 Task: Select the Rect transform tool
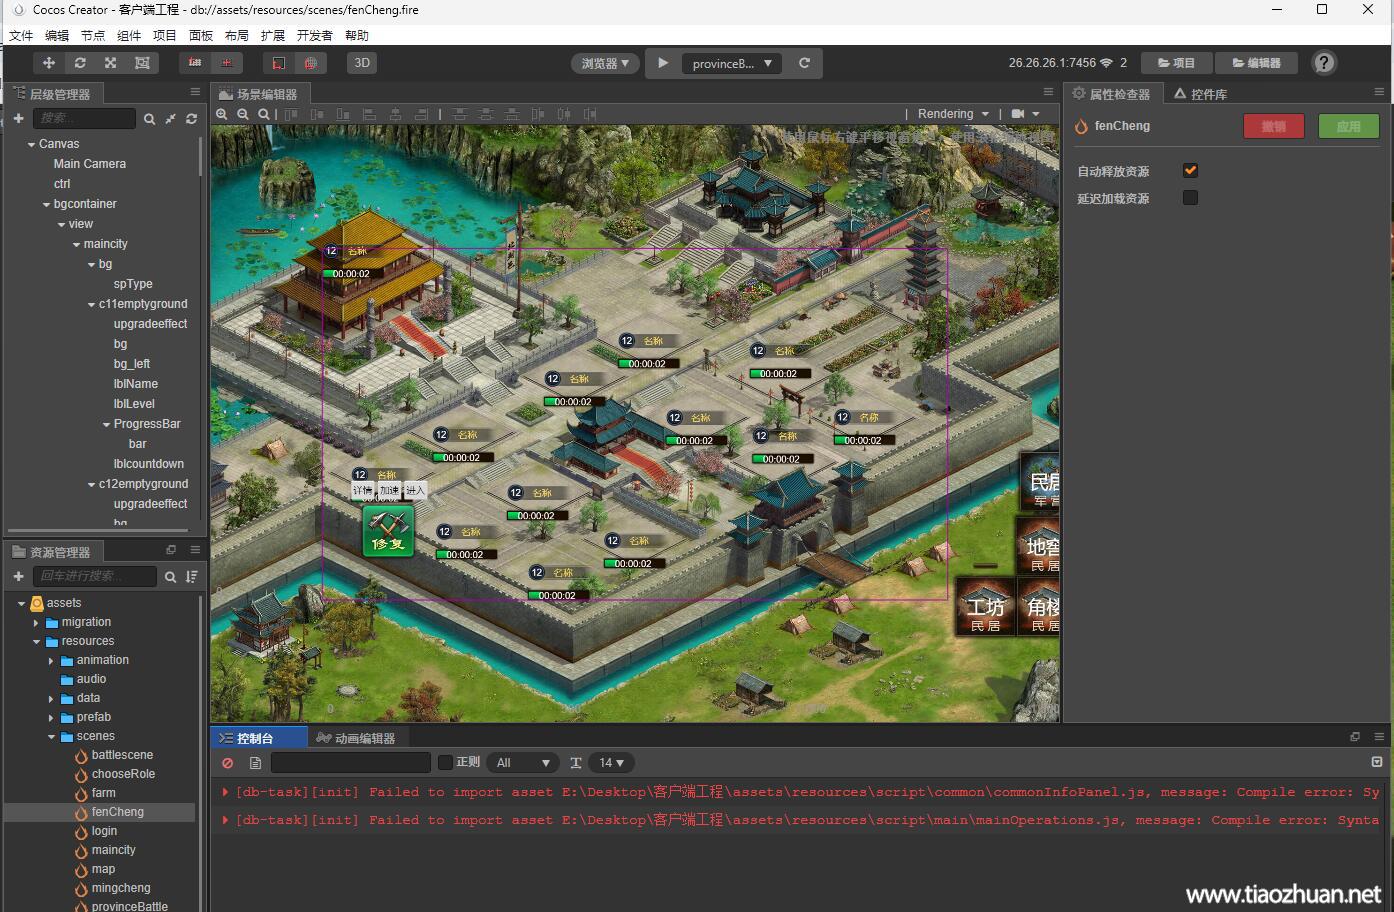(142, 63)
